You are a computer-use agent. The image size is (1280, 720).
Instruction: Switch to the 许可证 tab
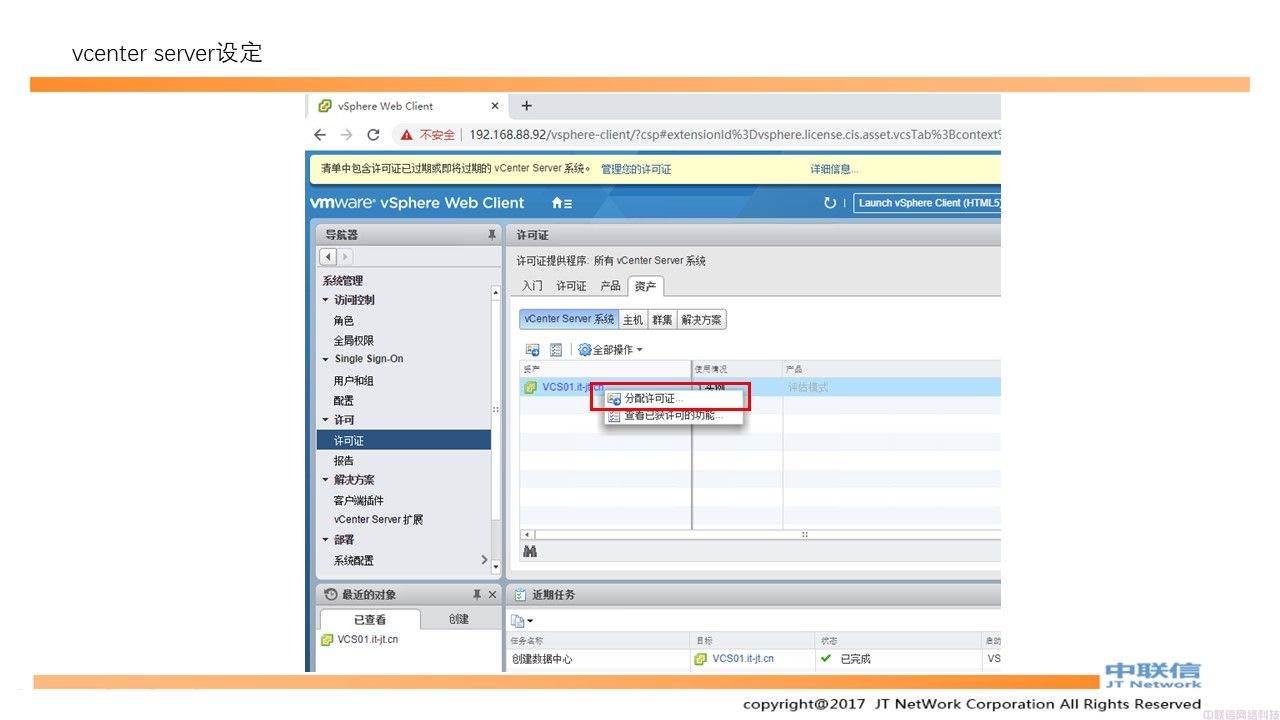[x=571, y=286]
